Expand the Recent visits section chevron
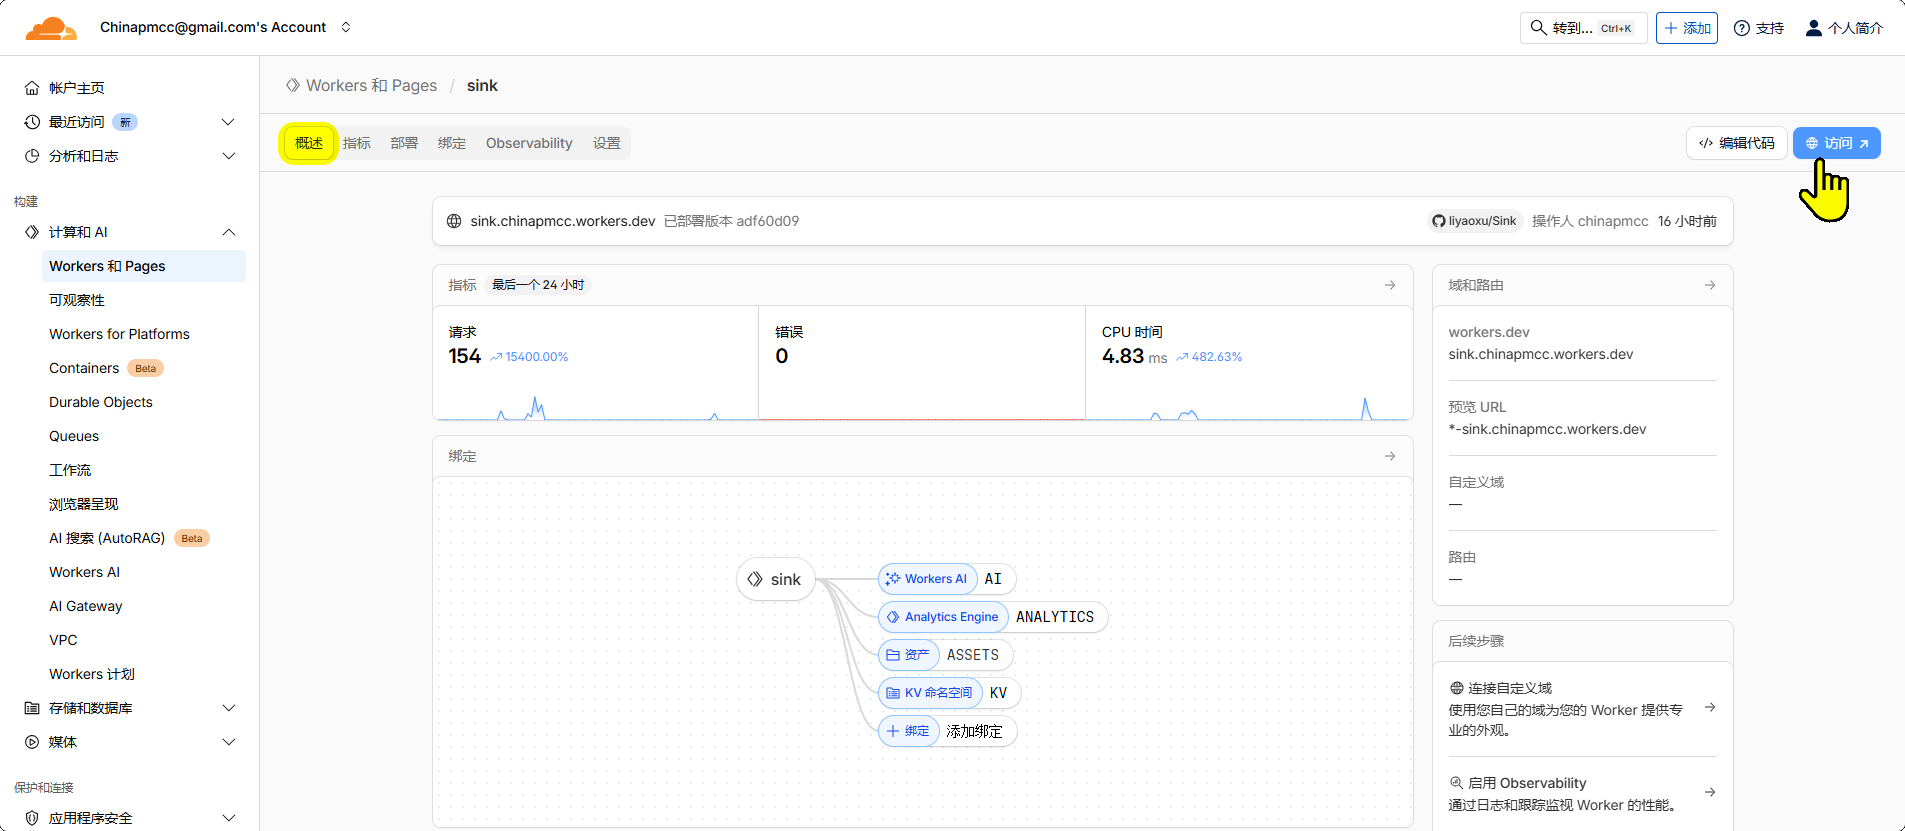 click(x=228, y=122)
